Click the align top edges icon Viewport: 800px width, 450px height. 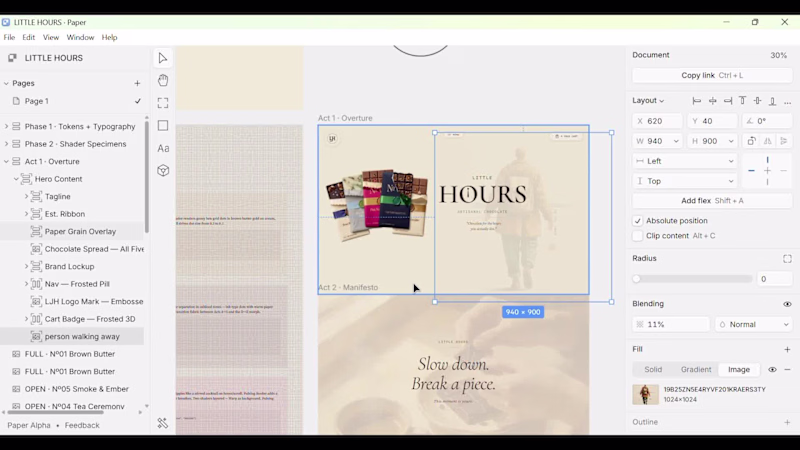coord(742,101)
